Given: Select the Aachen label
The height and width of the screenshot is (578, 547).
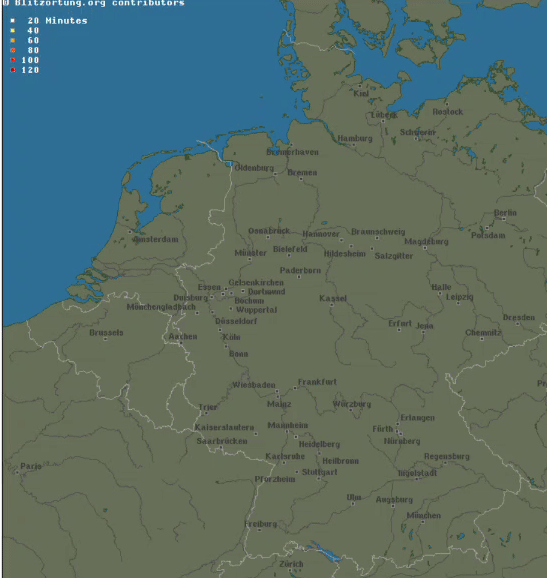Looking at the screenshot, I should [x=183, y=337].
